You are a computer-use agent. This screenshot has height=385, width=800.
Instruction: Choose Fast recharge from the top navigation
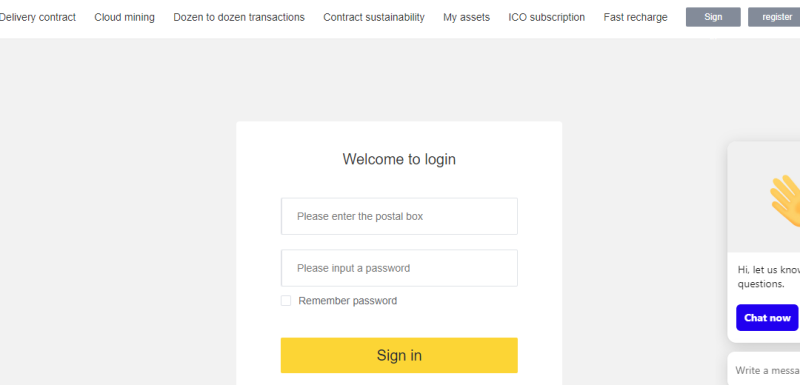(x=635, y=17)
